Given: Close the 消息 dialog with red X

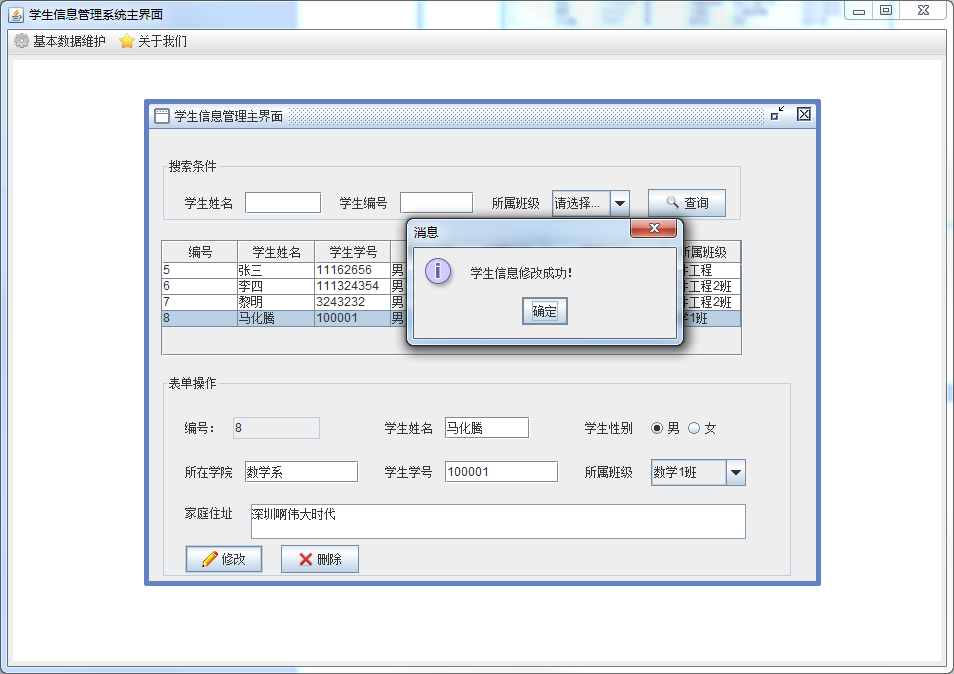Looking at the screenshot, I should tap(653, 228).
